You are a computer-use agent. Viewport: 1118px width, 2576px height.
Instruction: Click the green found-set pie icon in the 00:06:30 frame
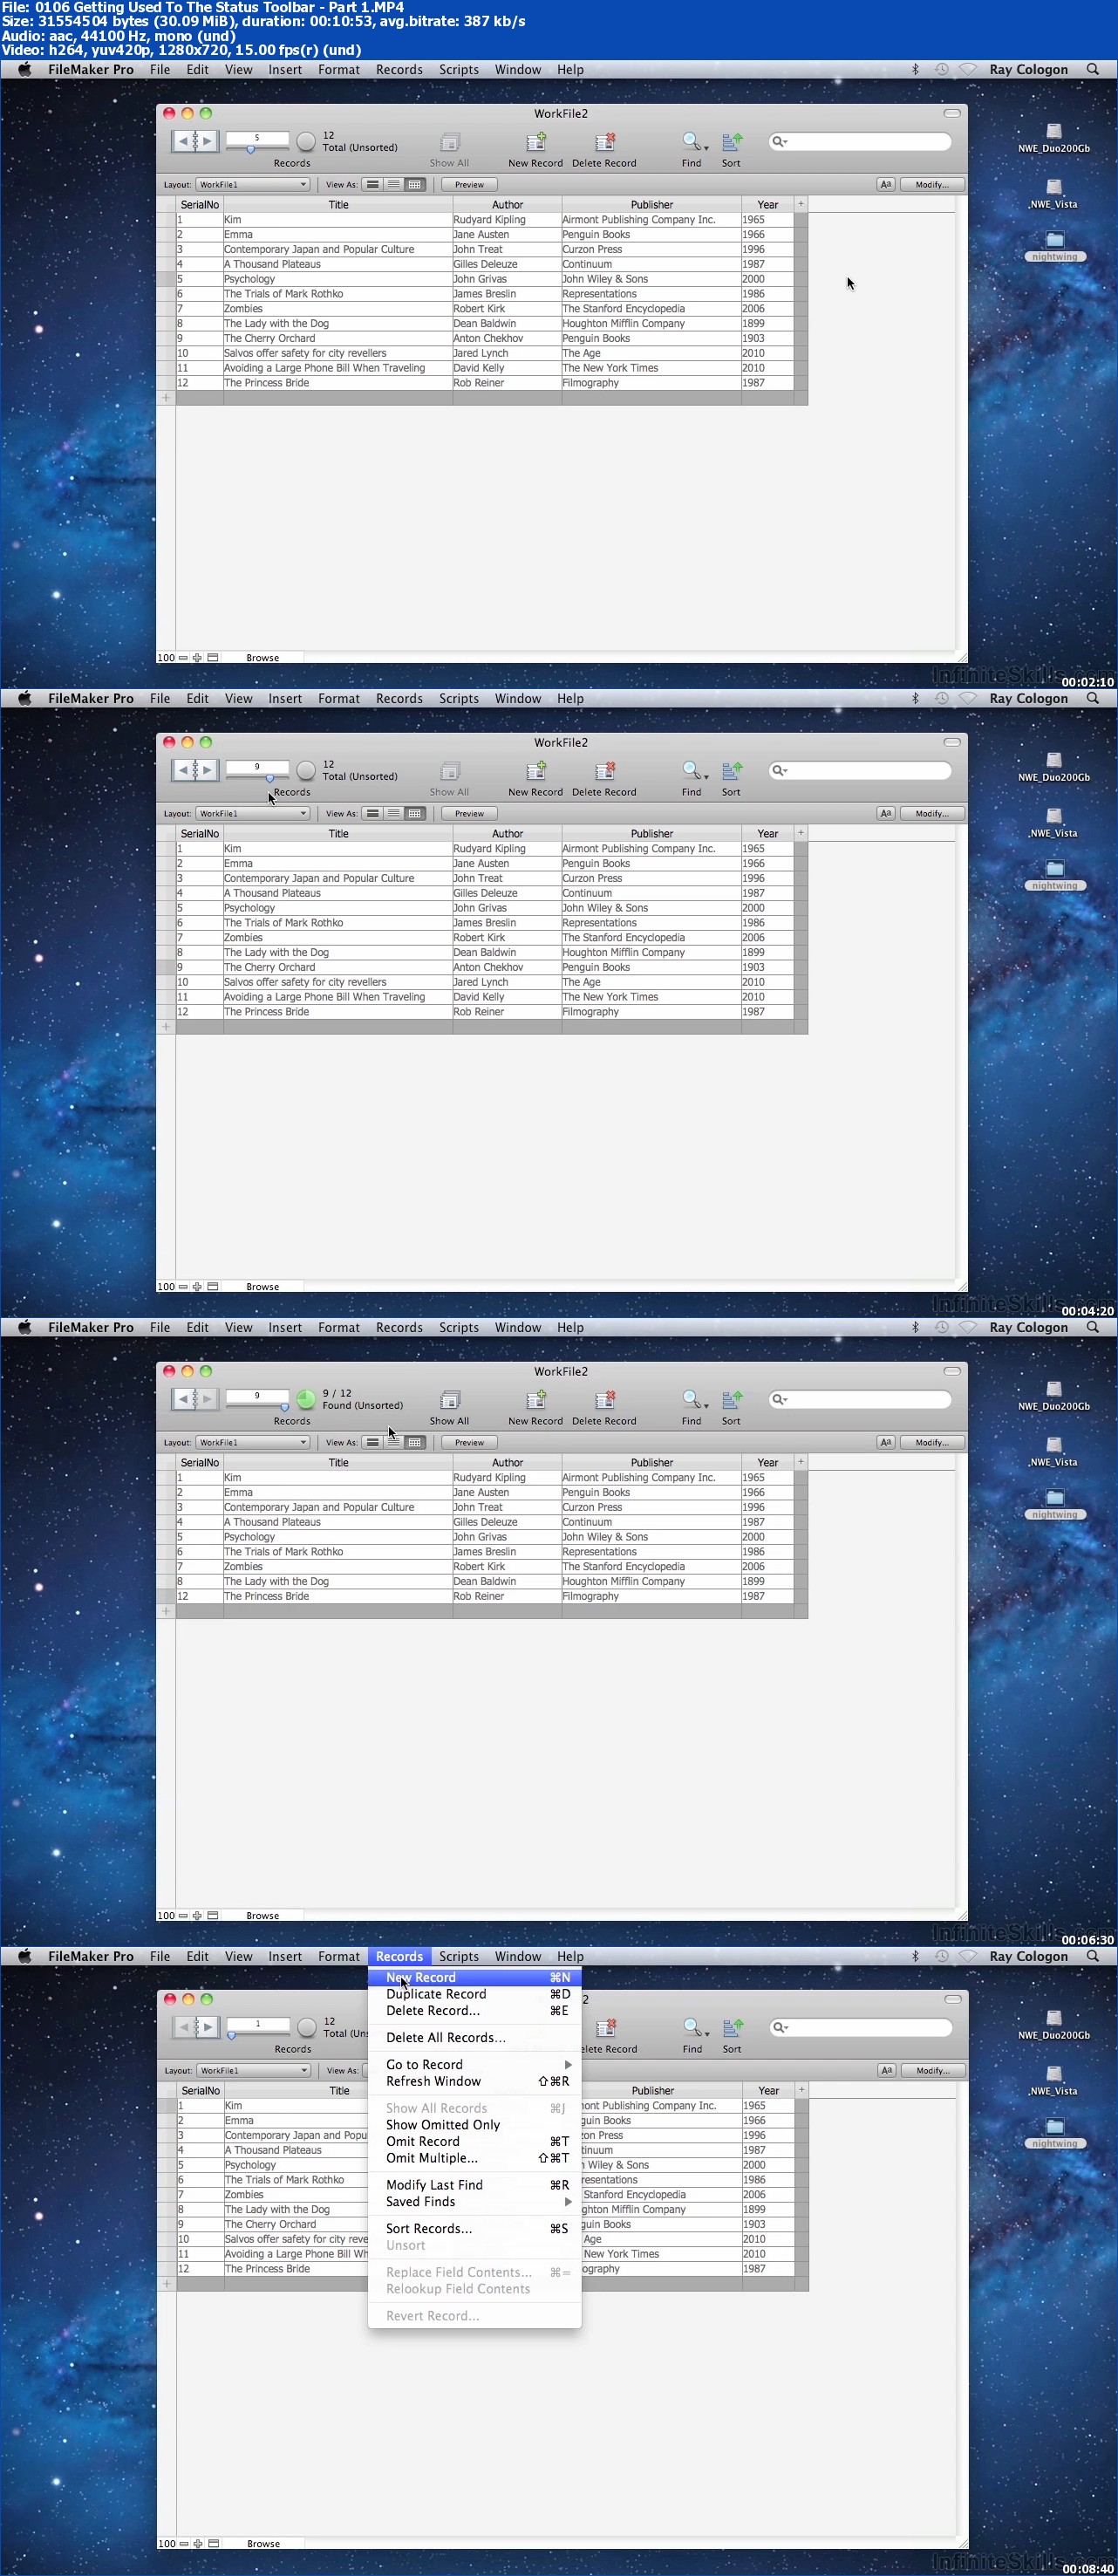coord(306,1399)
